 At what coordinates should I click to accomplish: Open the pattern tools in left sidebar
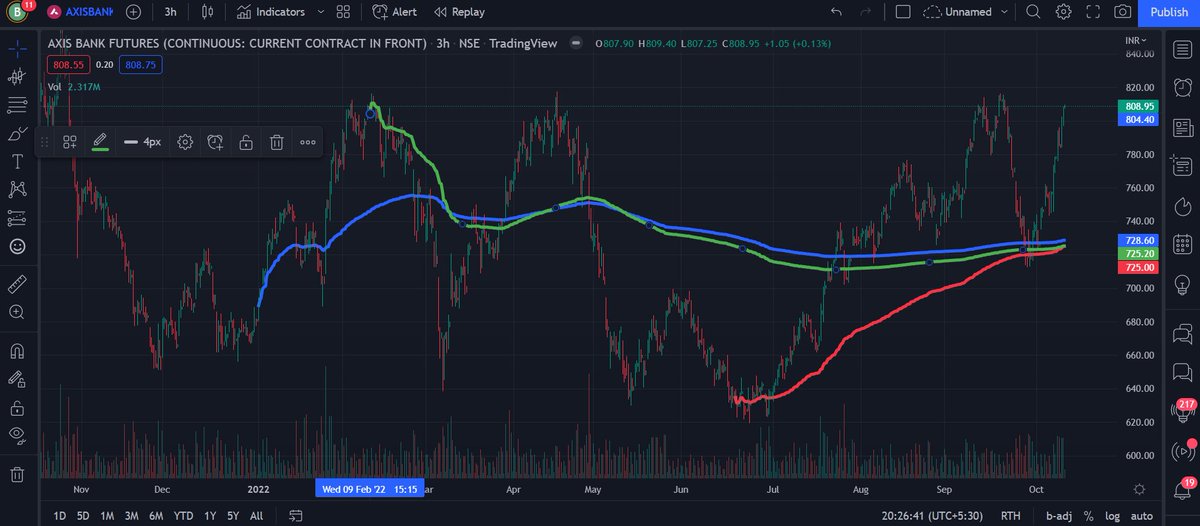point(17,189)
